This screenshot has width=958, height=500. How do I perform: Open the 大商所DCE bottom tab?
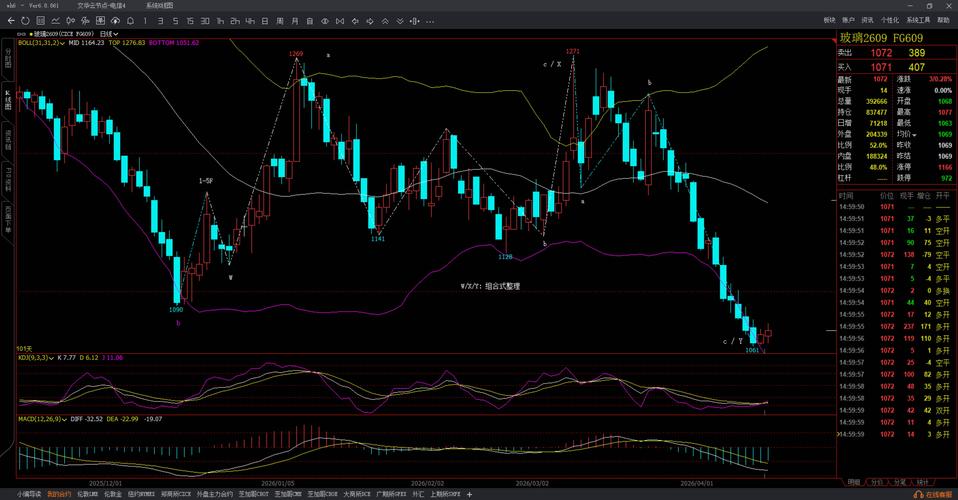pos(357,494)
